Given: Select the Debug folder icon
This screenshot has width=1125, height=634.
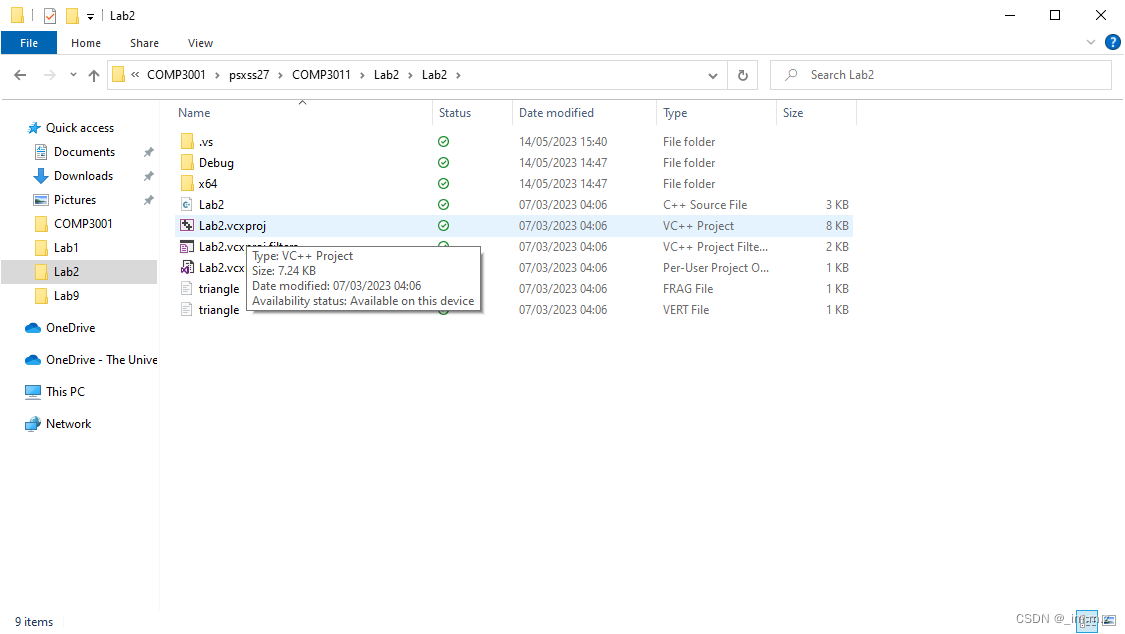Looking at the screenshot, I should coord(187,163).
